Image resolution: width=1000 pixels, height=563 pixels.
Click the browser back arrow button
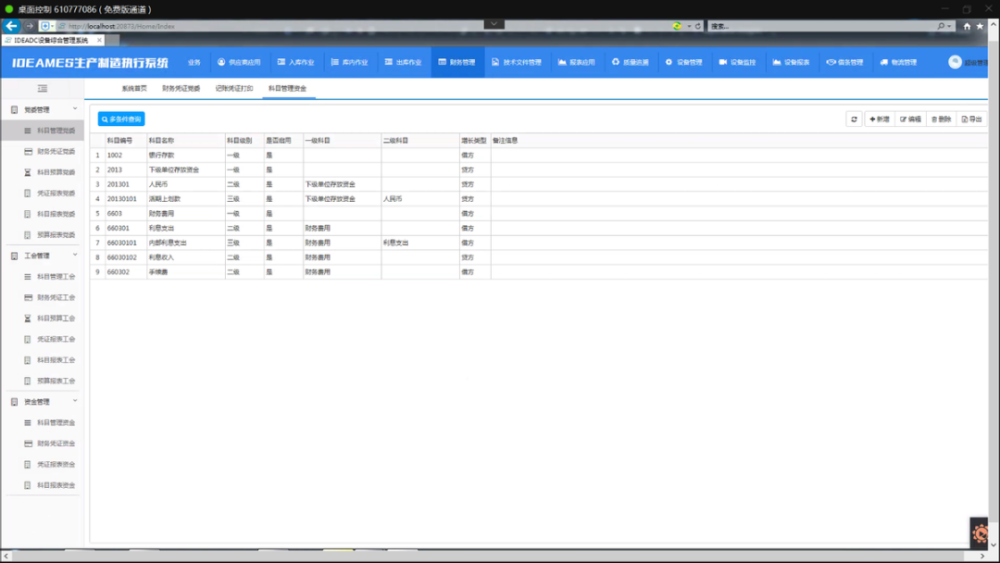pos(11,26)
